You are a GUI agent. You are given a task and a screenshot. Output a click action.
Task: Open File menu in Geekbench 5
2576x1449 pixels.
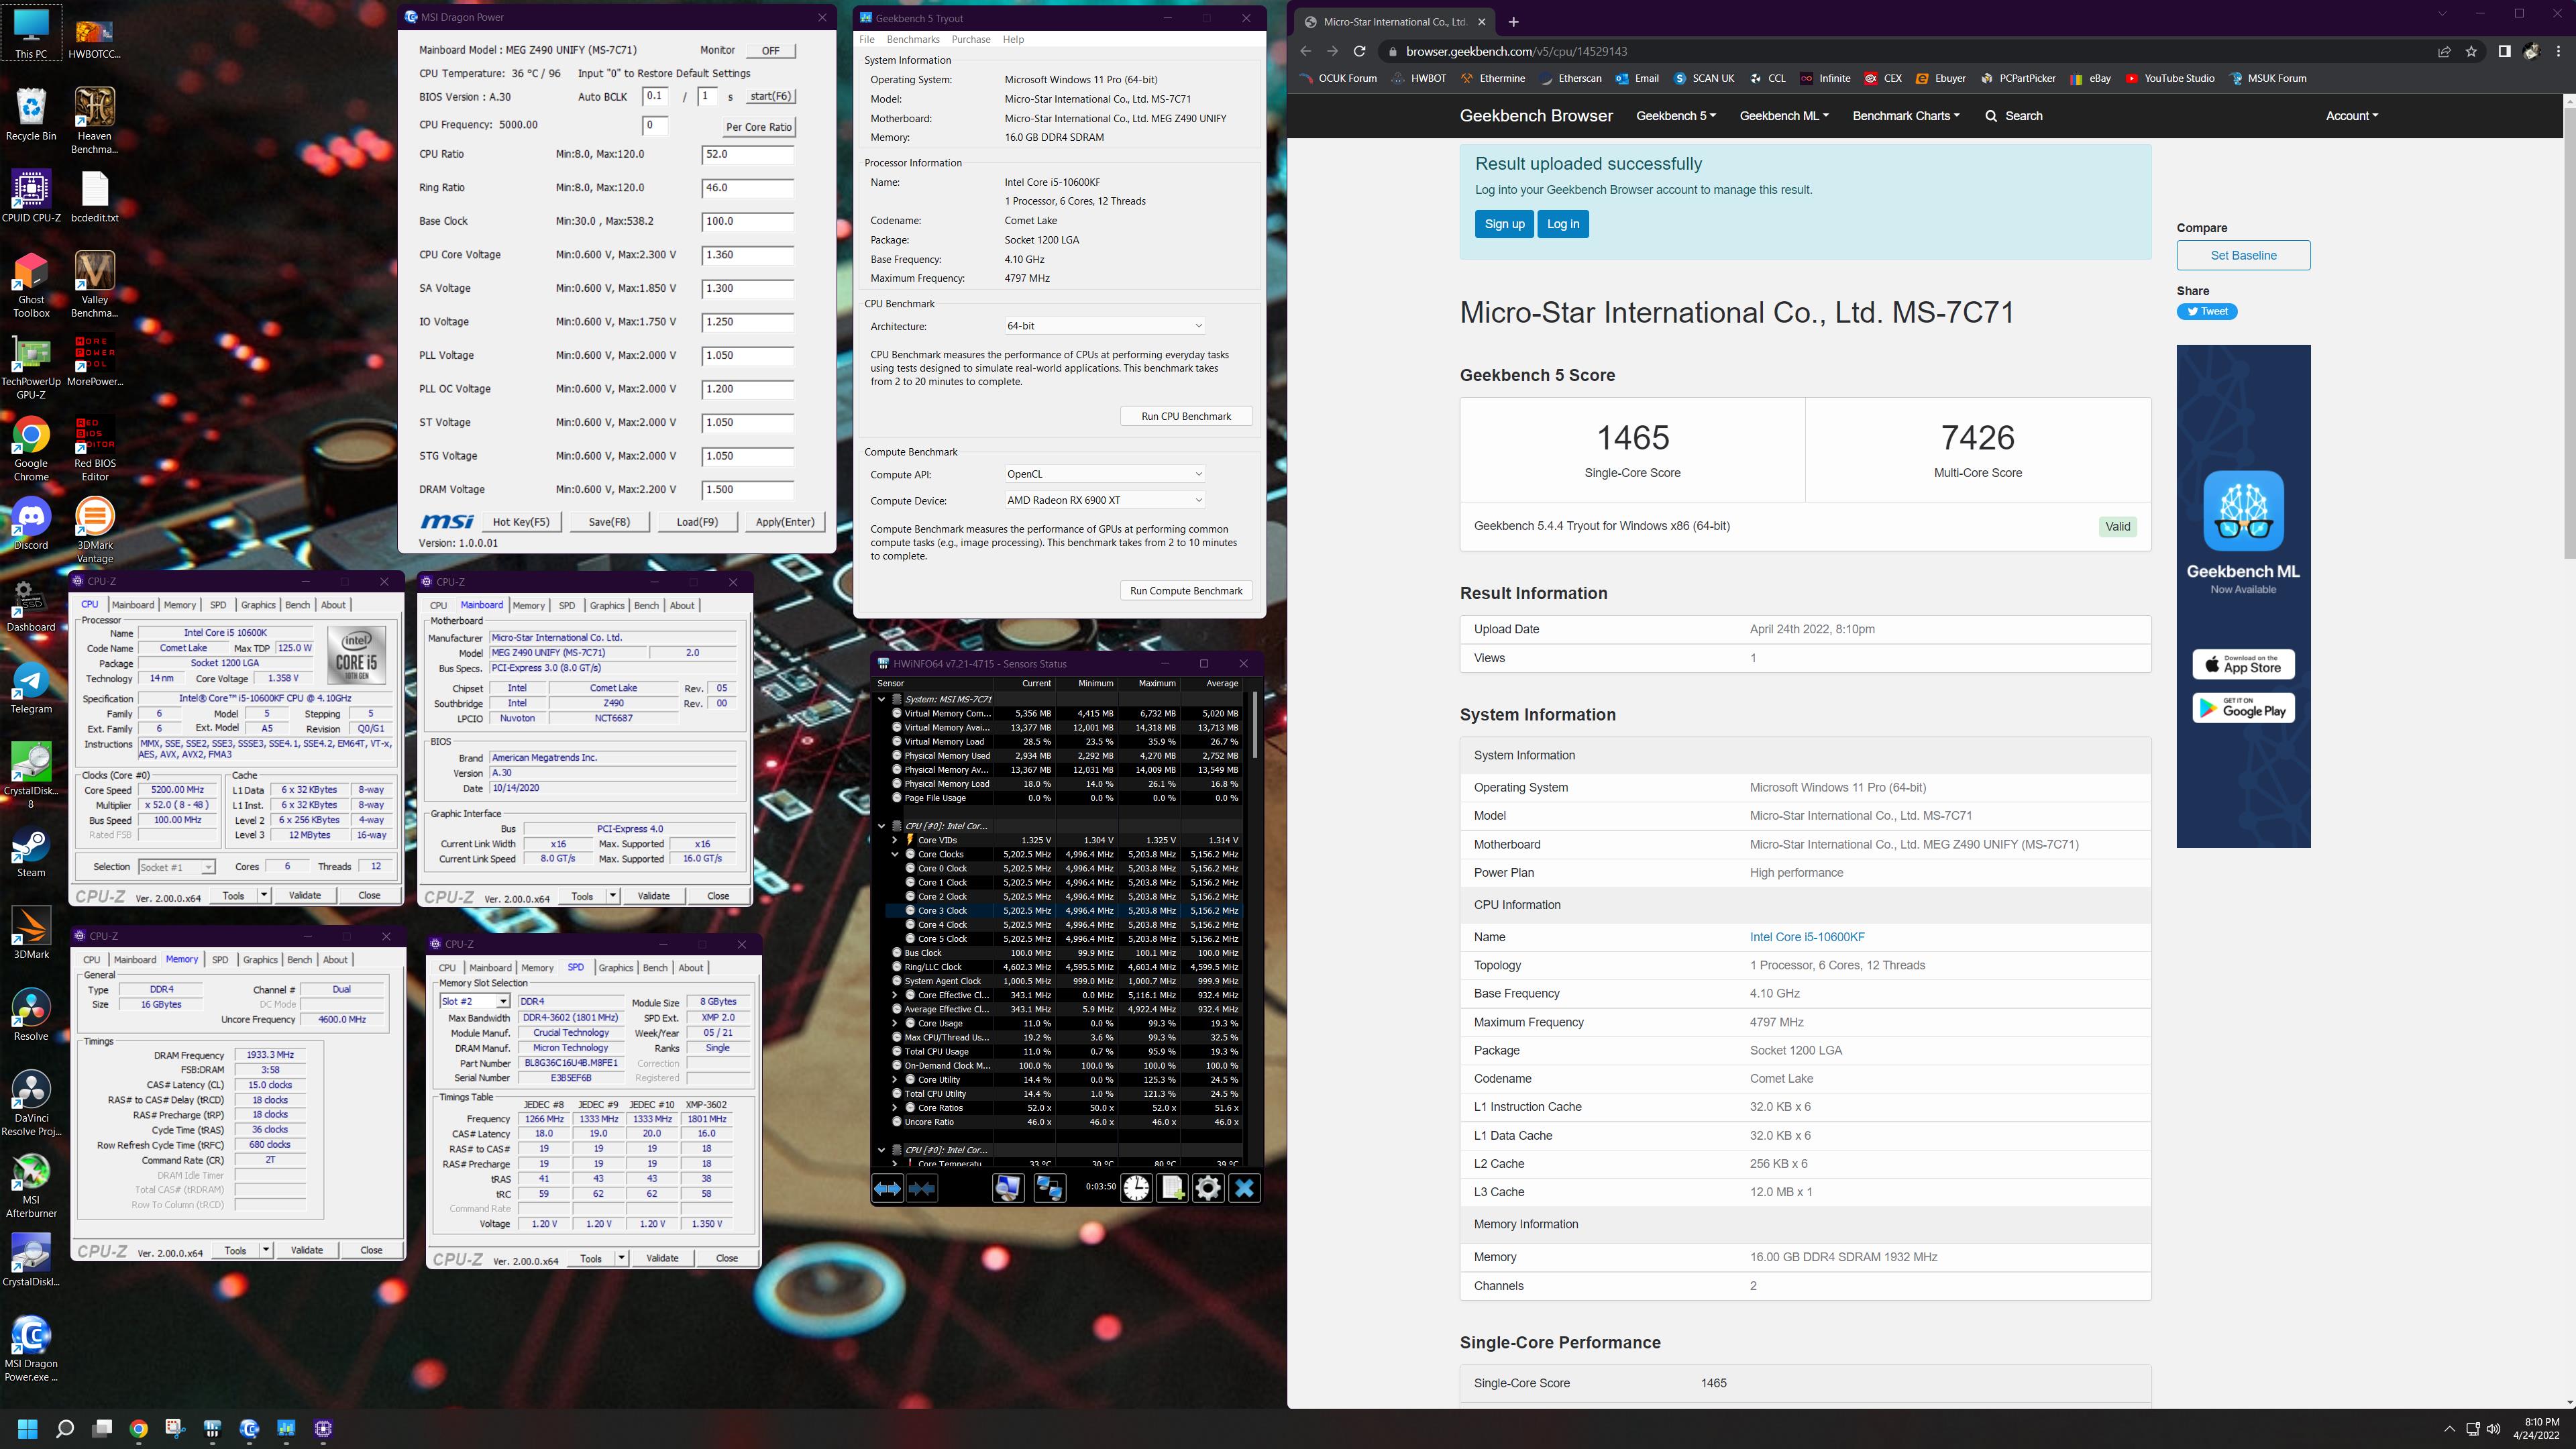(867, 39)
